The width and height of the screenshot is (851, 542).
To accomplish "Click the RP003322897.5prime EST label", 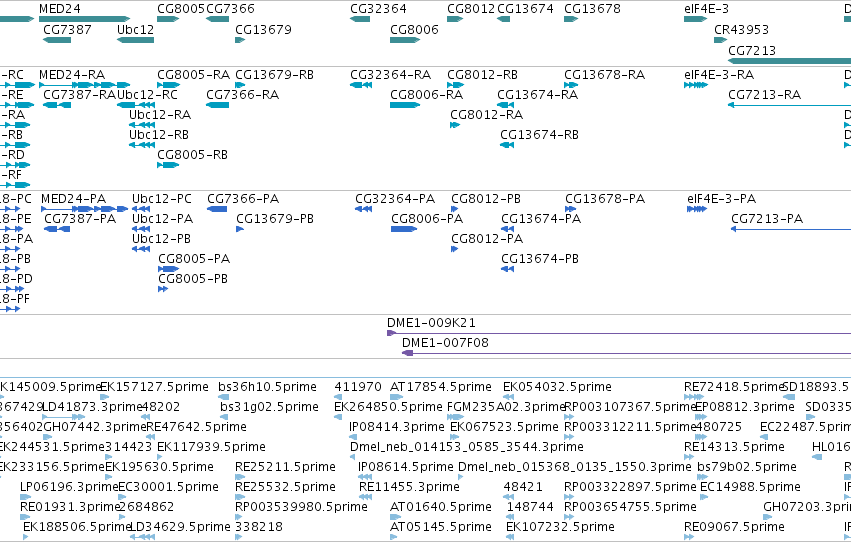I will click(630, 487).
